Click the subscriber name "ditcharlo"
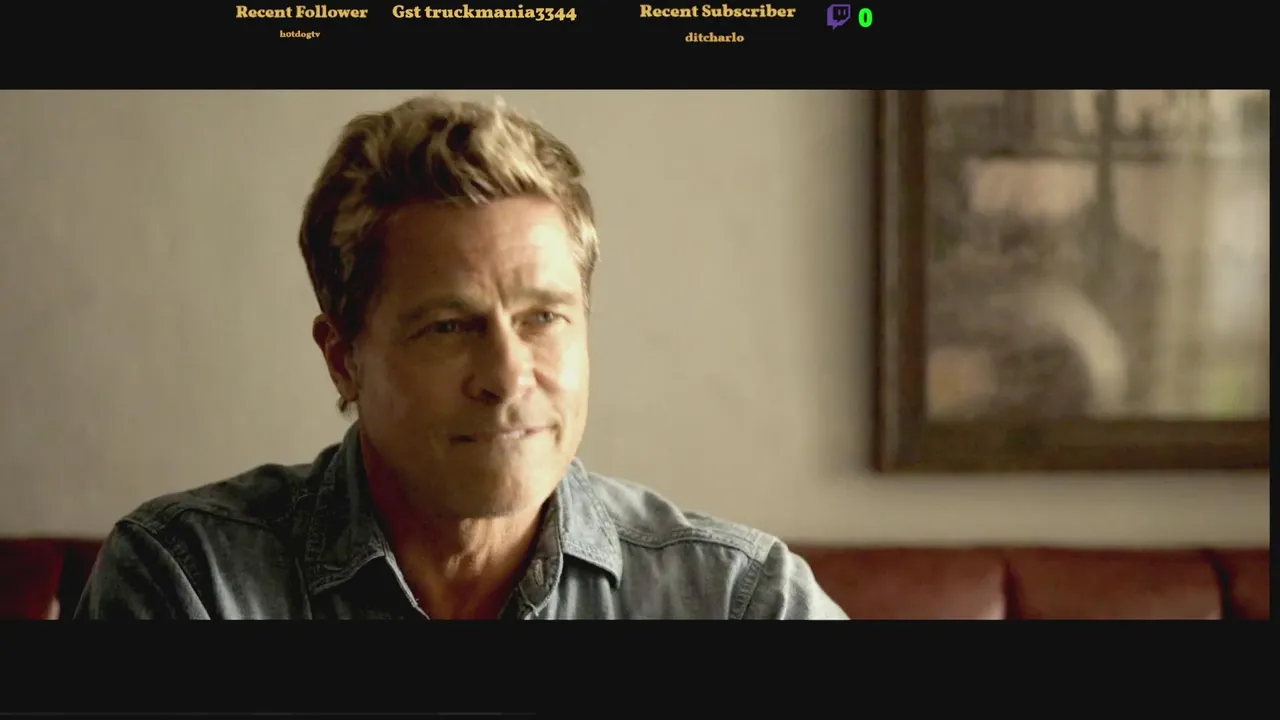The width and height of the screenshot is (1280, 720). [x=714, y=37]
